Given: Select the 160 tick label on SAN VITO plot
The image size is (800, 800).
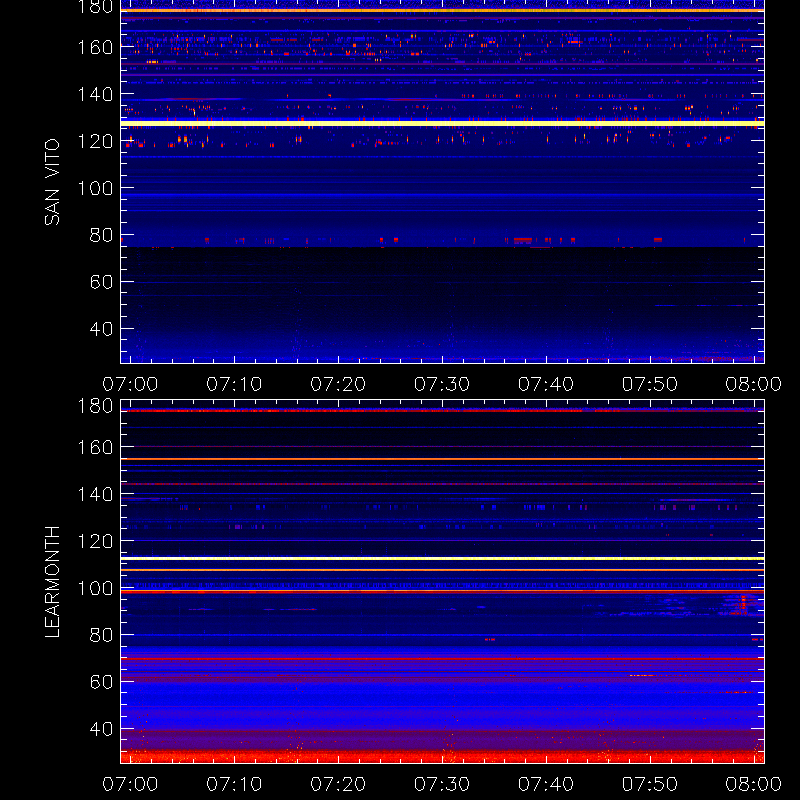Looking at the screenshot, I should point(95,47).
